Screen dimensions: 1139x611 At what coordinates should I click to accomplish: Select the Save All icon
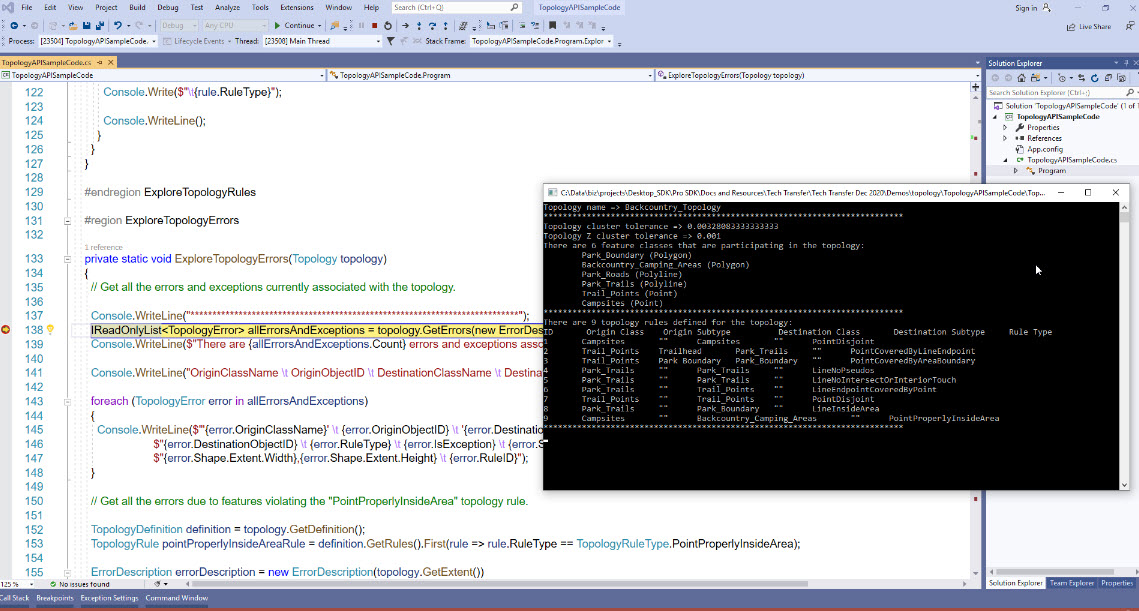(x=99, y=27)
